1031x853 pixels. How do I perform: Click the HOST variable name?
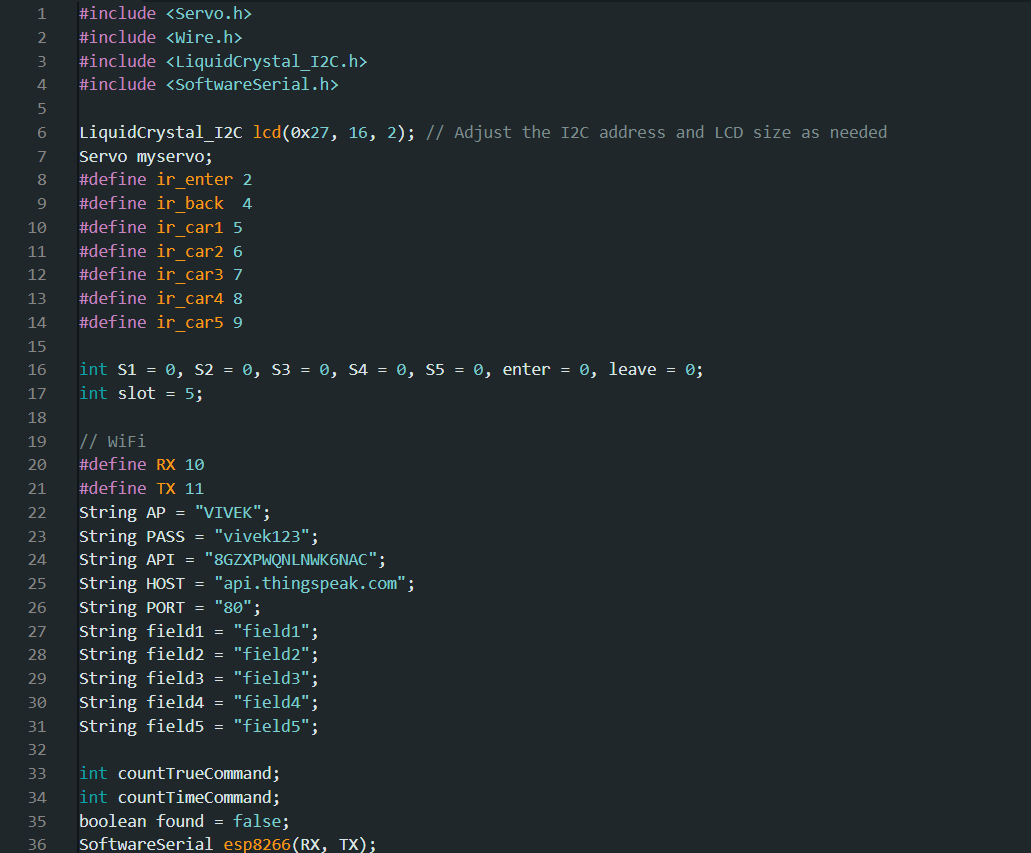[x=166, y=583]
